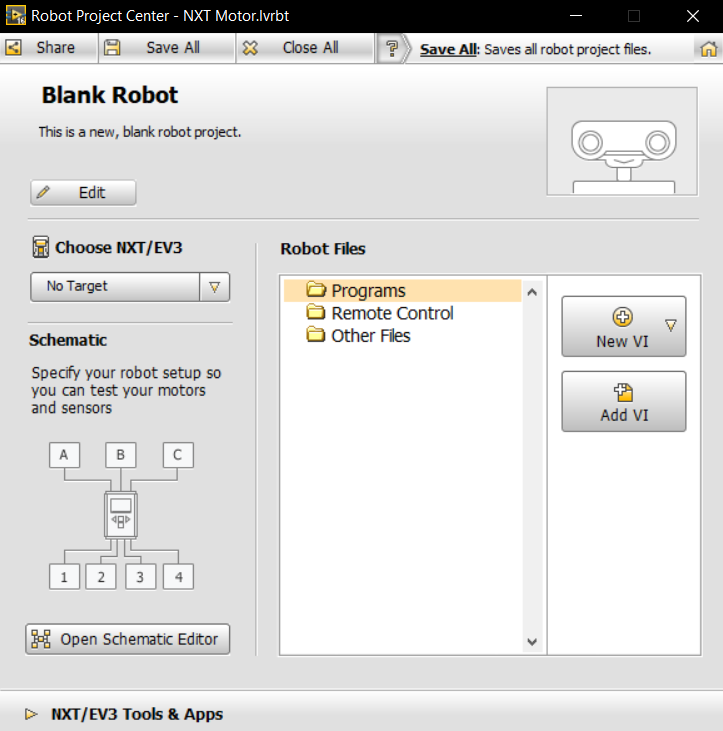Click the Save All help link
The image size is (723, 731).
coord(448,49)
